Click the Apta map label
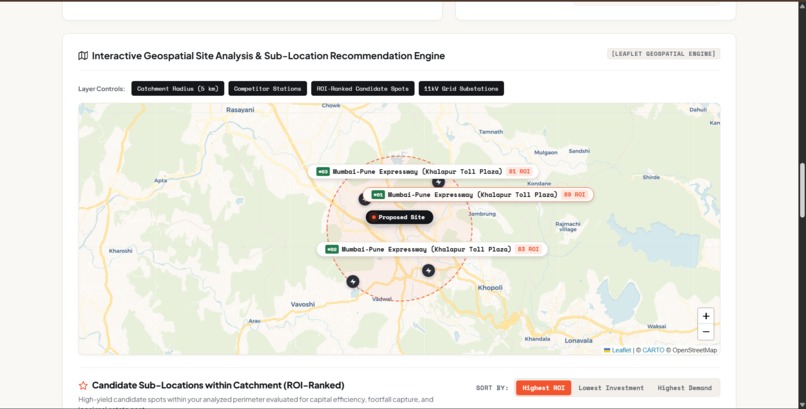 point(160,180)
